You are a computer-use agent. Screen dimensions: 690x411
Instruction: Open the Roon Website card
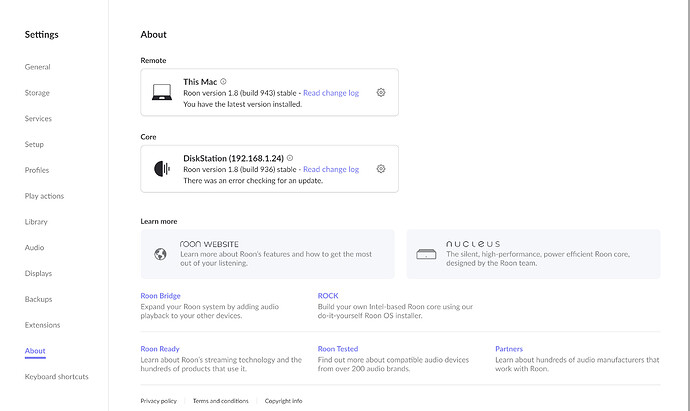click(268, 254)
